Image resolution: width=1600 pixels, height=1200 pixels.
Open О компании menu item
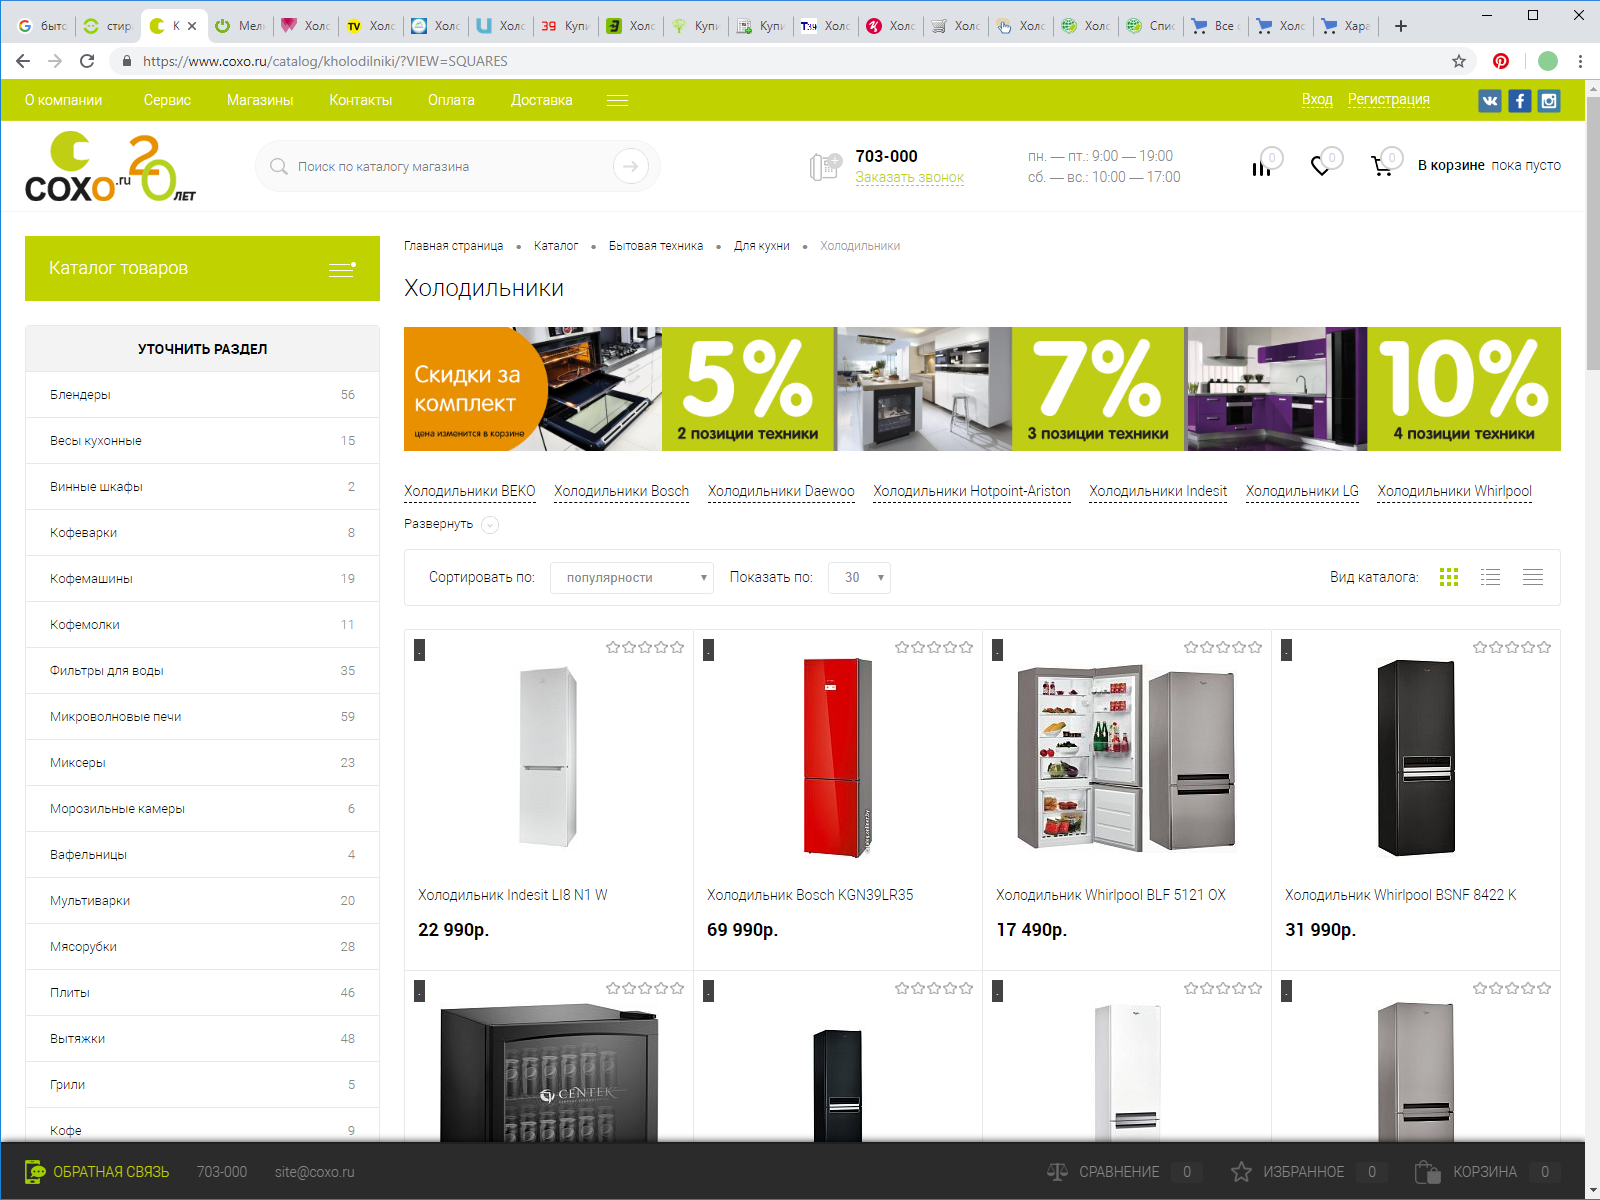[x=64, y=100]
